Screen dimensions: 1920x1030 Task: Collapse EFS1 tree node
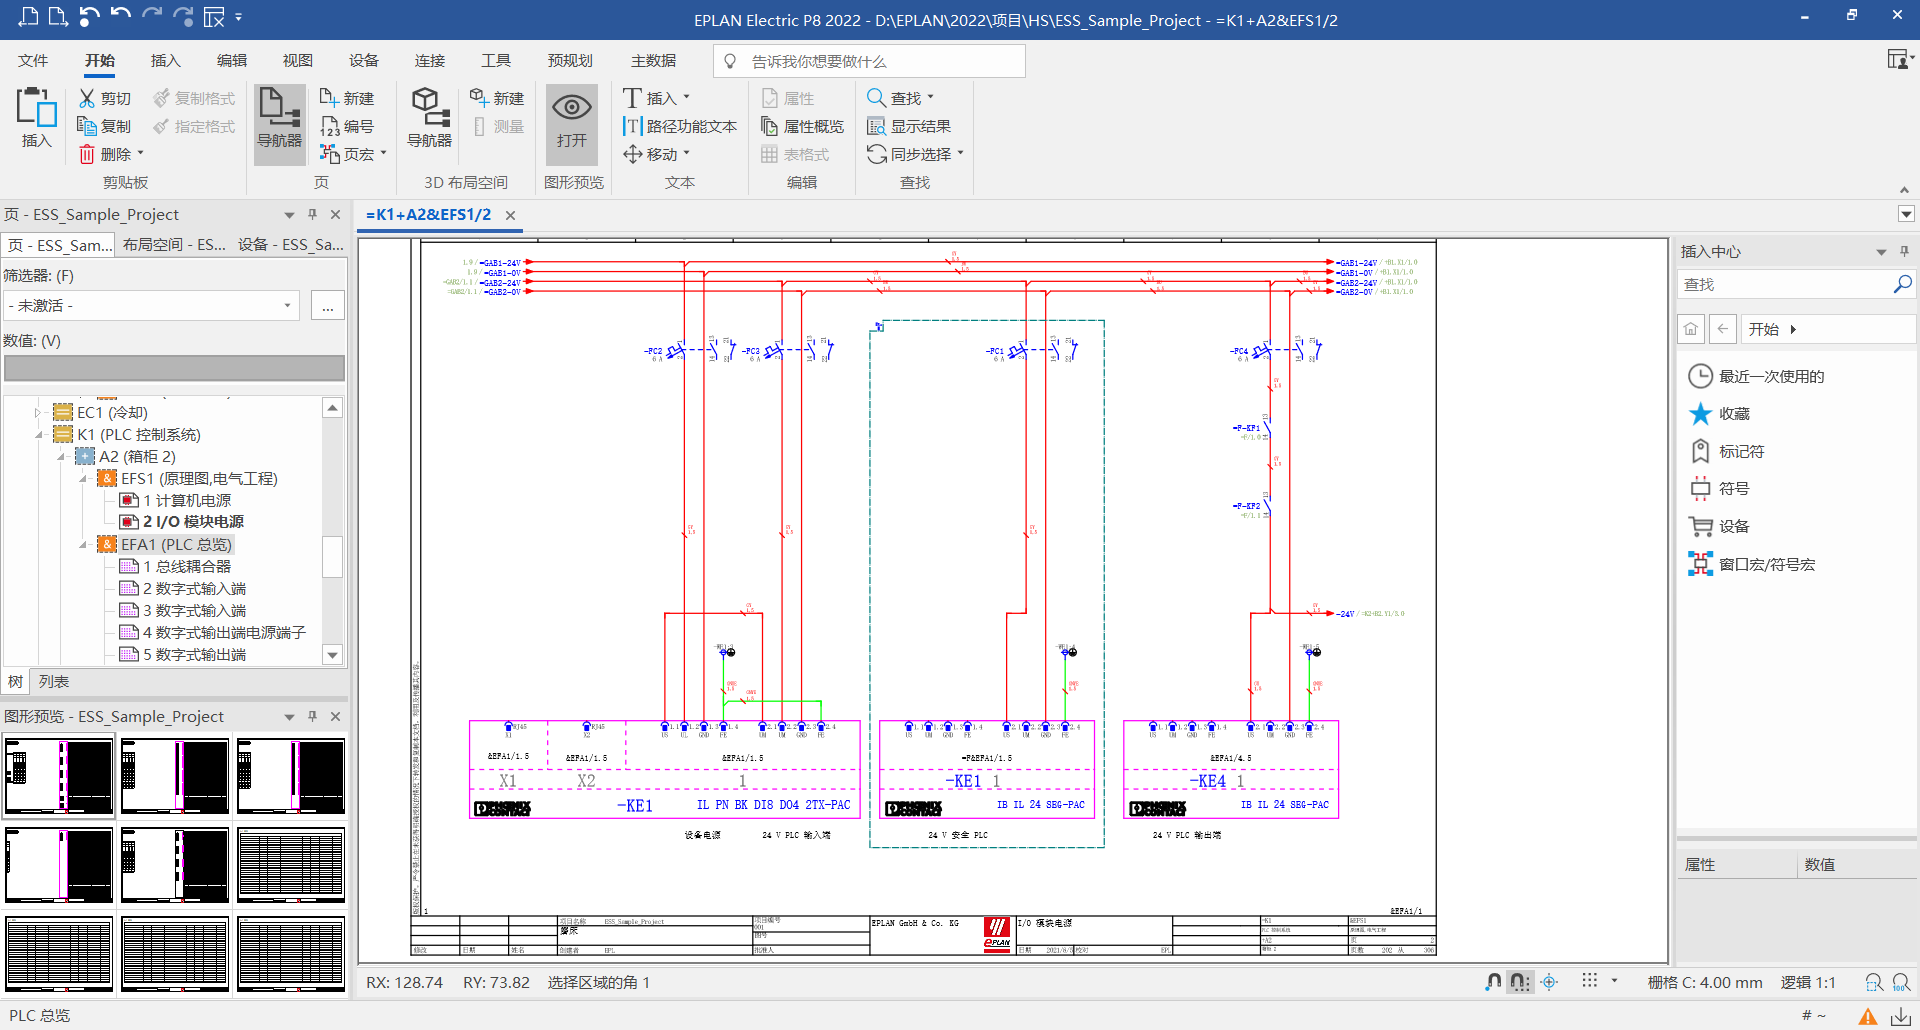point(84,479)
